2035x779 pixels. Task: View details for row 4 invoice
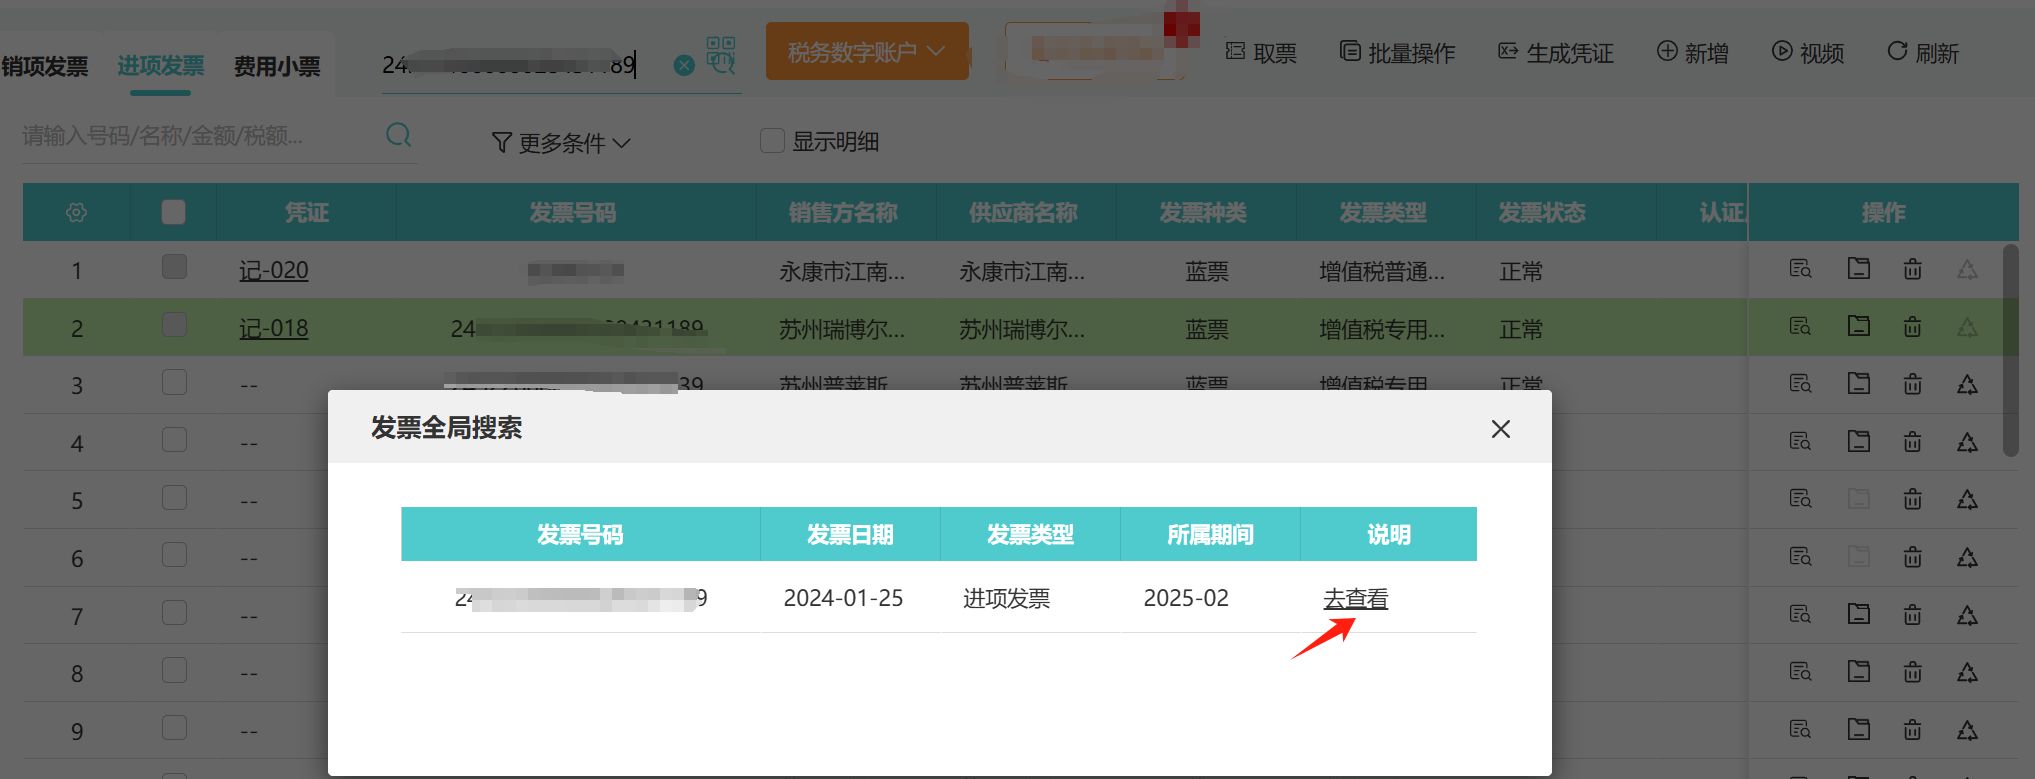(x=1800, y=442)
